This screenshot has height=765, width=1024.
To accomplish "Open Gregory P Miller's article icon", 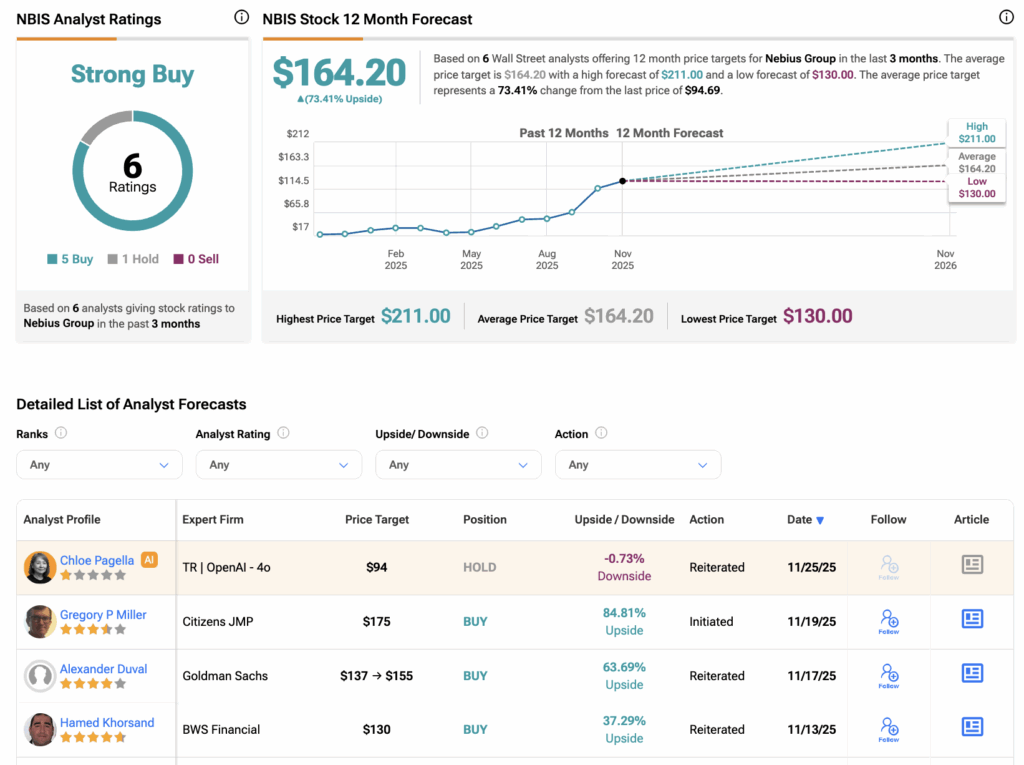I will tap(972, 619).
